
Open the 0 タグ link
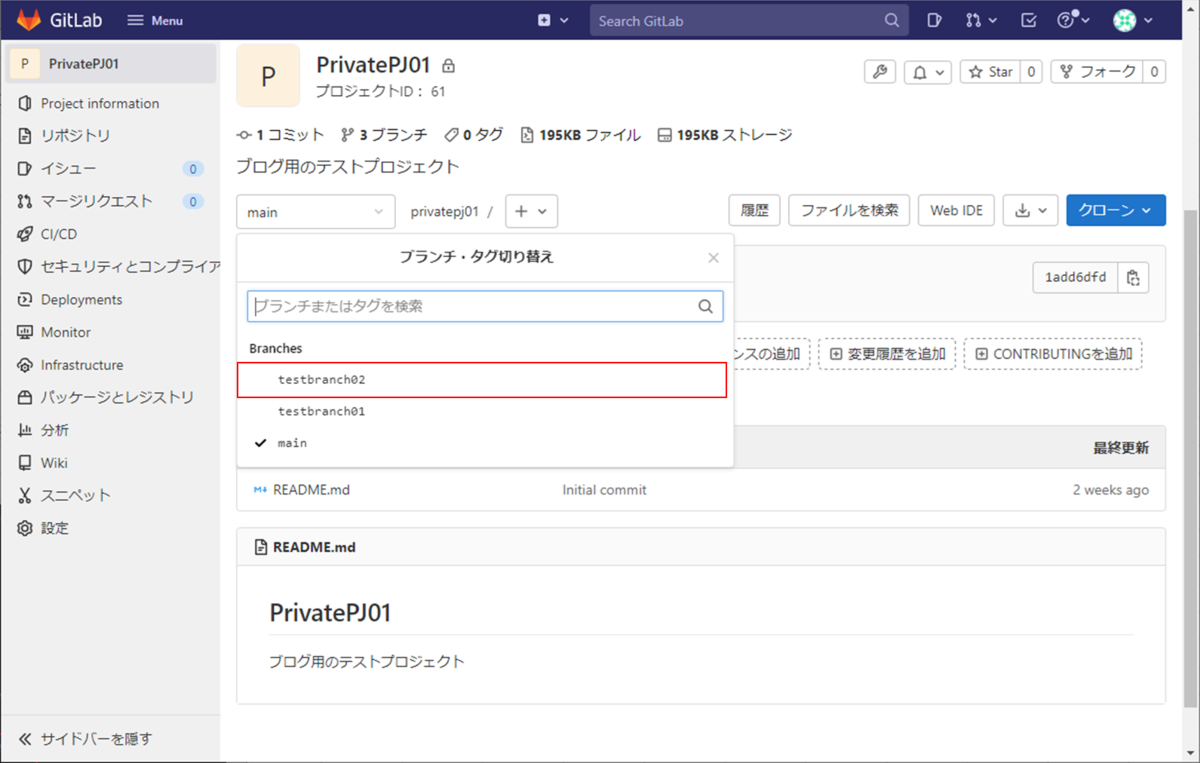(474, 135)
